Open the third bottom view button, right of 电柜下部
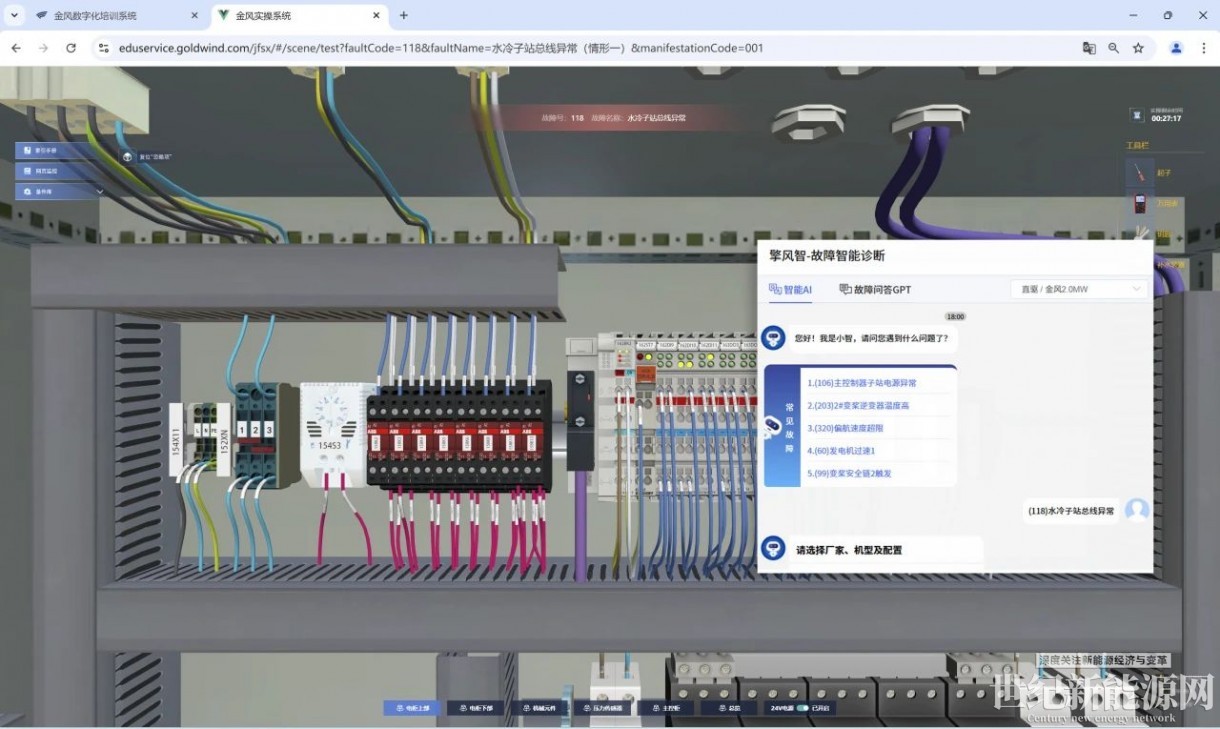 pyautogui.click(x=539, y=708)
